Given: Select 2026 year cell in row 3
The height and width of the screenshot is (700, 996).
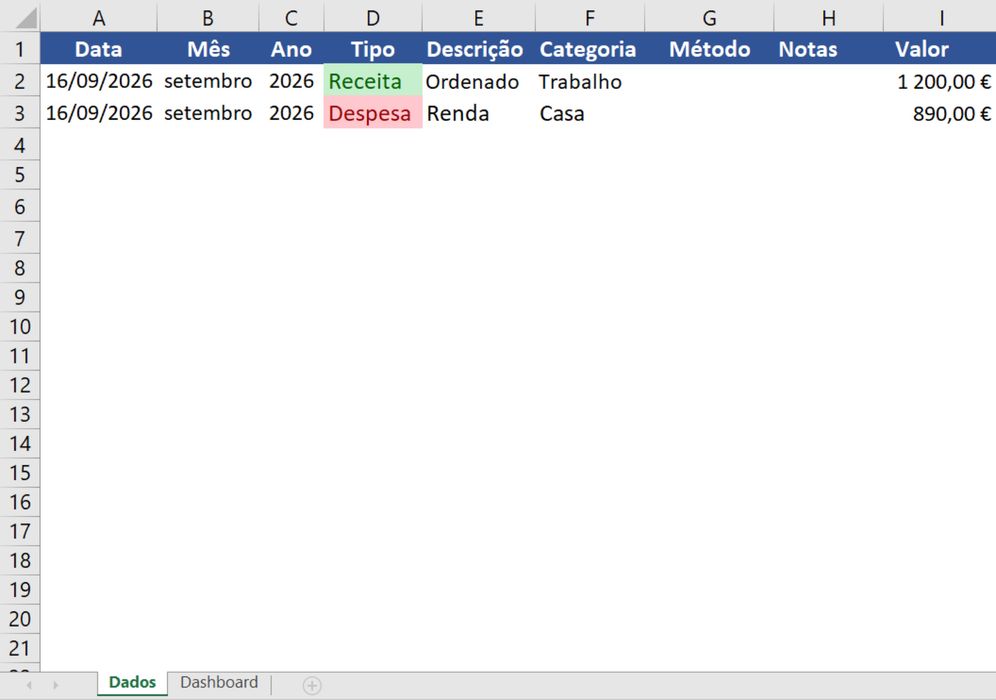Looking at the screenshot, I should tap(291, 113).
